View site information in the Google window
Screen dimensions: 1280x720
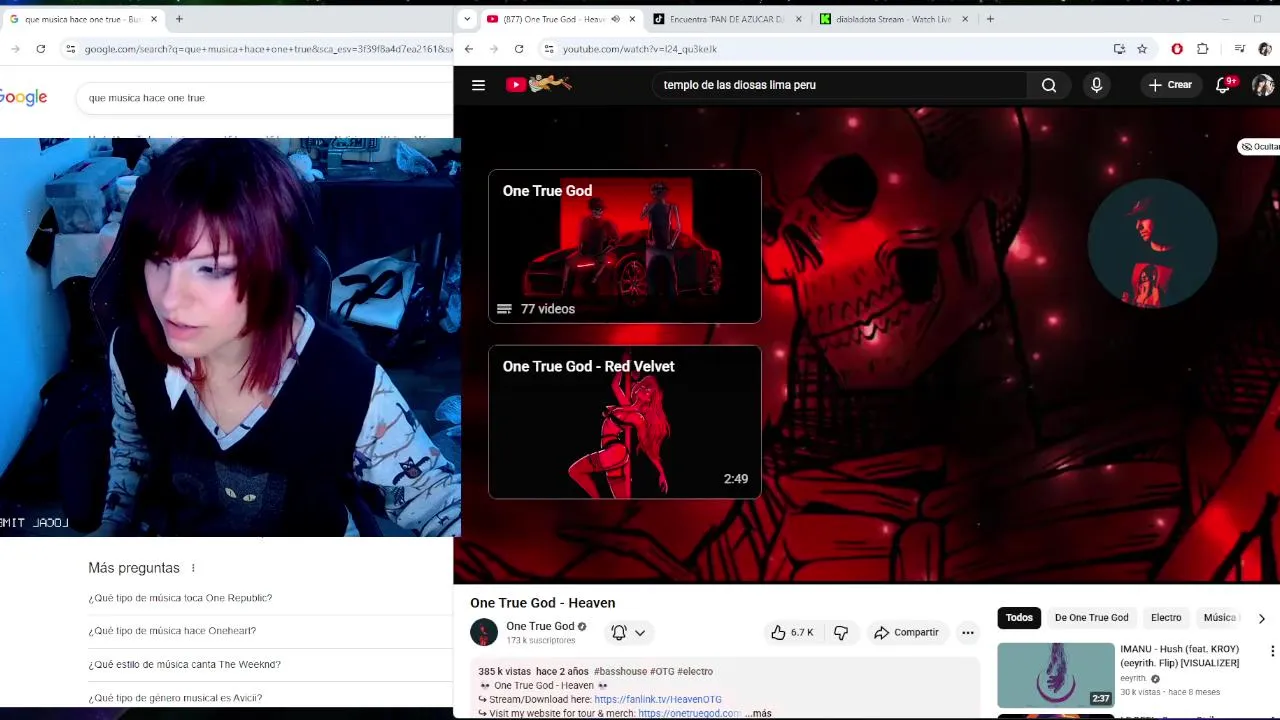point(70,48)
